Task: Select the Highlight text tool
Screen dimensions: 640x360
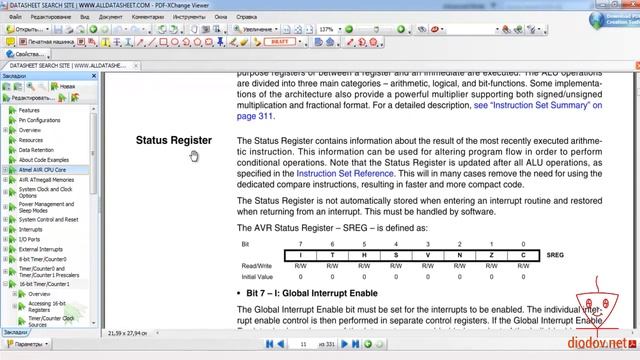Action: tap(106, 42)
